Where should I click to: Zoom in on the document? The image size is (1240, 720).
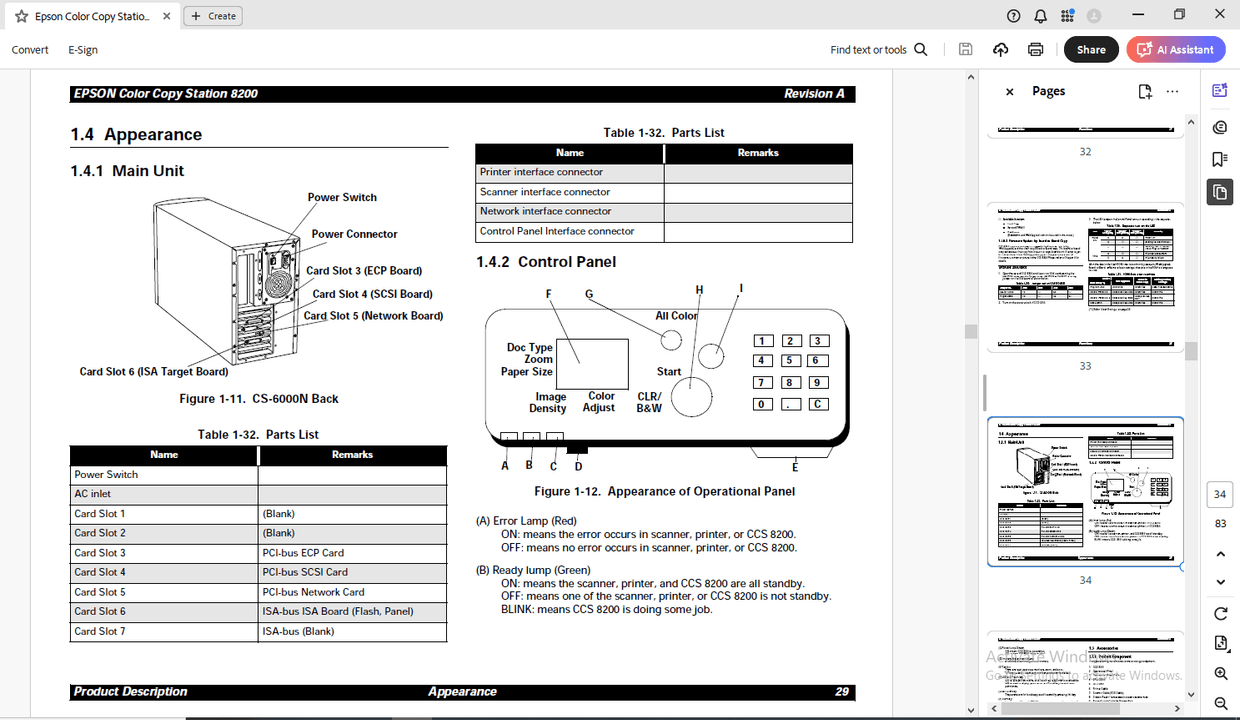pos(1219,673)
